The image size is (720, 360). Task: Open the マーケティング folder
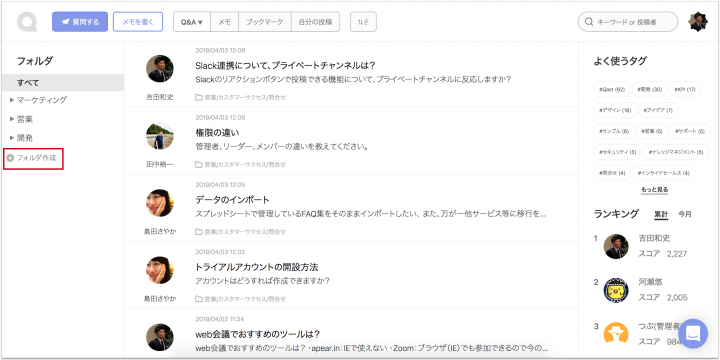click(x=42, y=100)
